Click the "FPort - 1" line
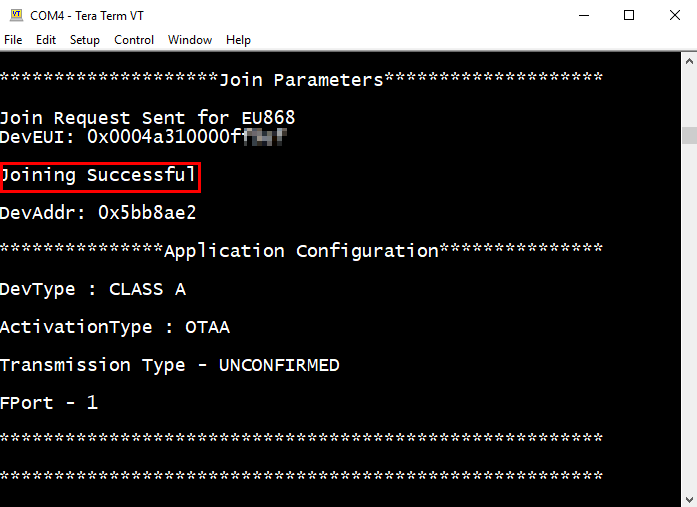 49,403
